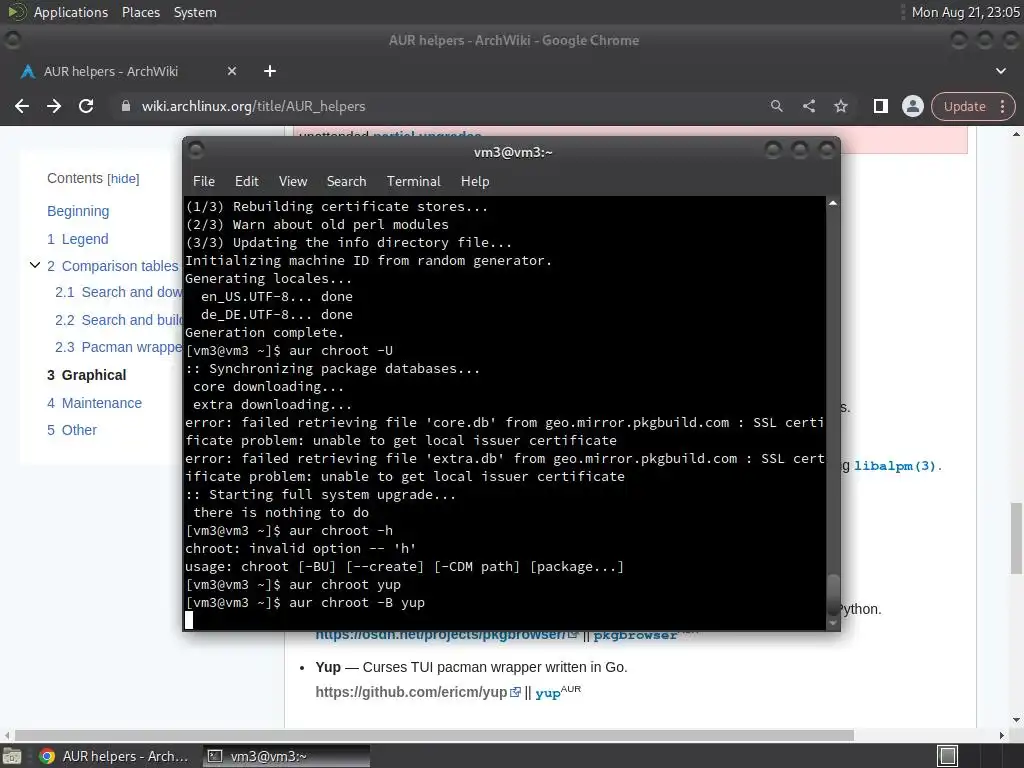The image size is (1024, 768).
Task: Open the terminal Help menu
Action: click(x=475, y=182)
